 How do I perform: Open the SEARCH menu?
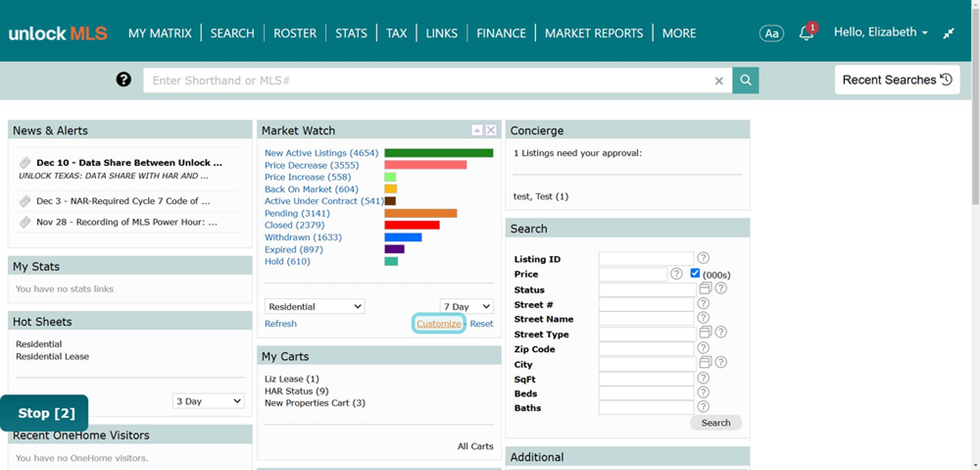coord(232,33)
